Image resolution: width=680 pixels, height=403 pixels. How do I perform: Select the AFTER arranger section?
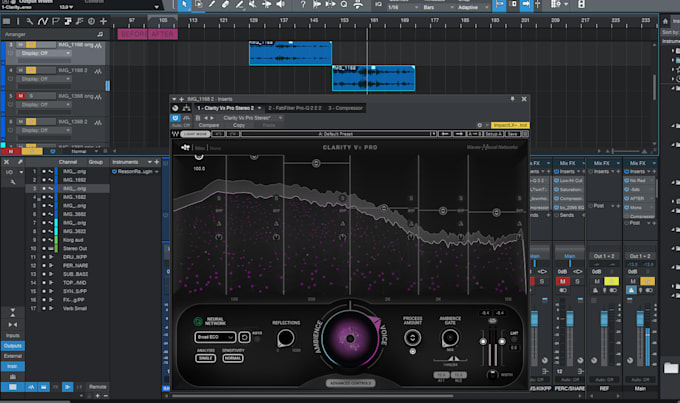coord(163,34)
